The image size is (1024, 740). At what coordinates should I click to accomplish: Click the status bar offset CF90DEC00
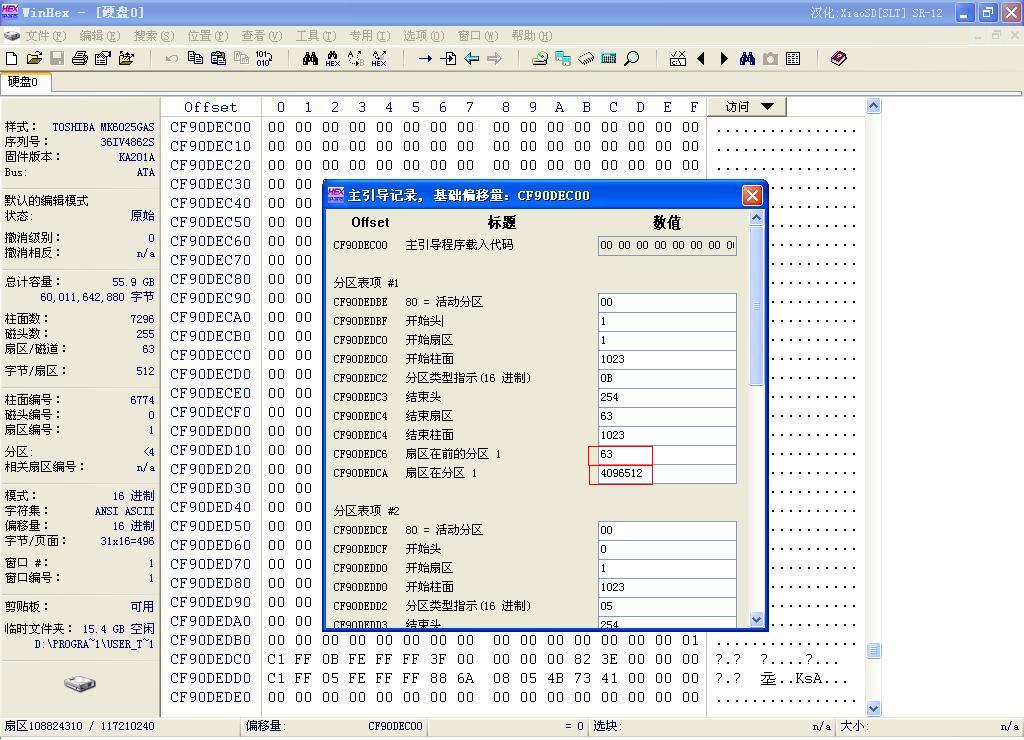click(395, 726)
